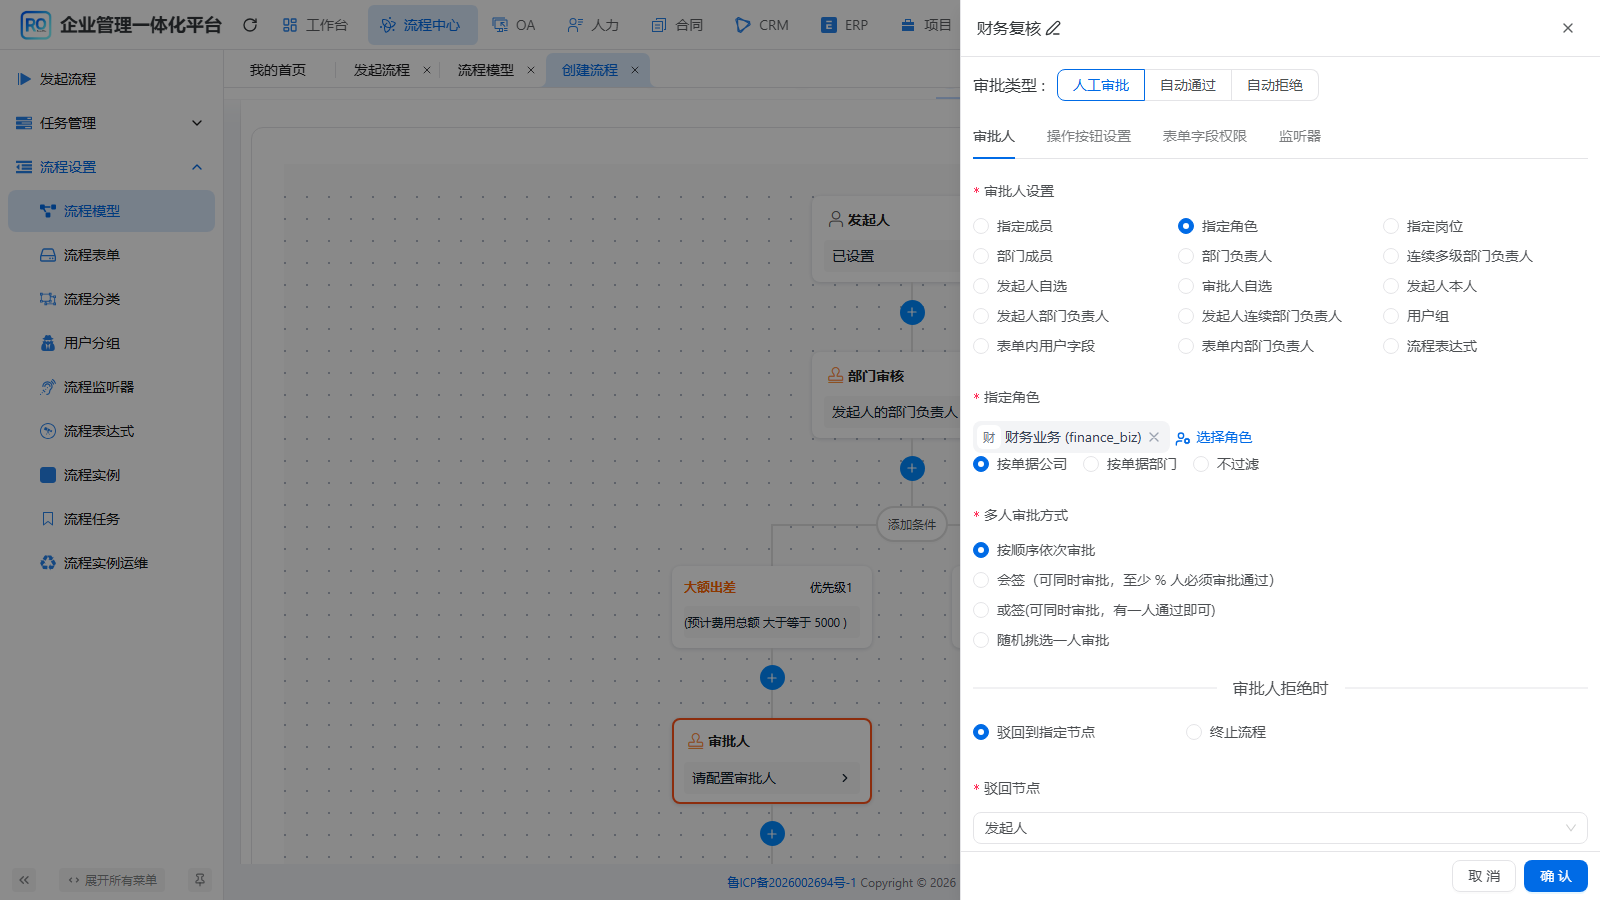Open the 合同 top menu

[677, 25]
